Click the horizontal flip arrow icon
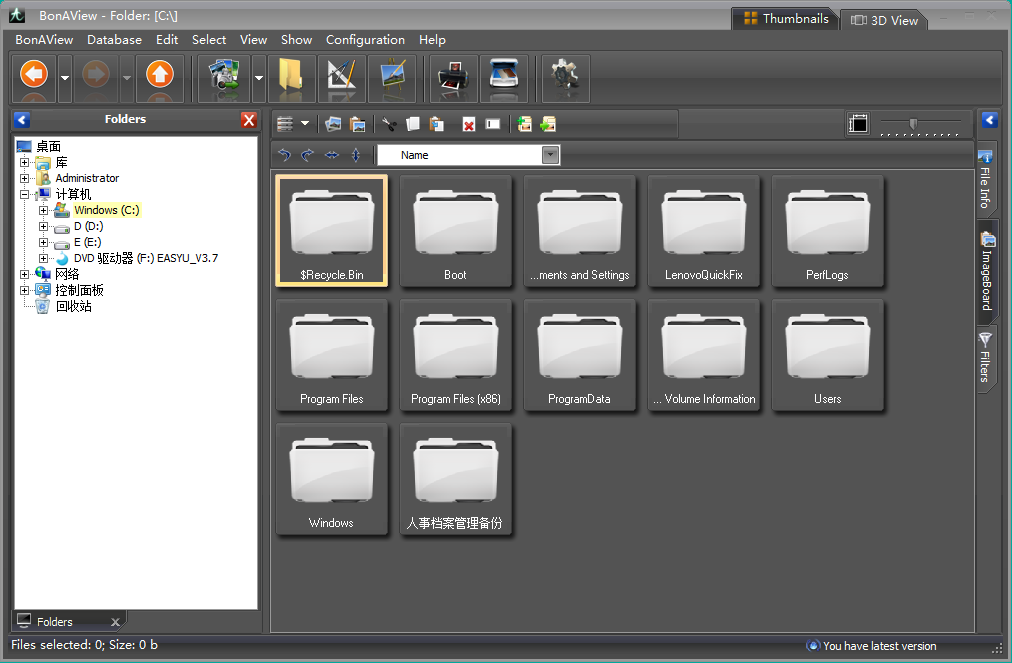Viewport: 1012px width, 663px height. [332, 155]
